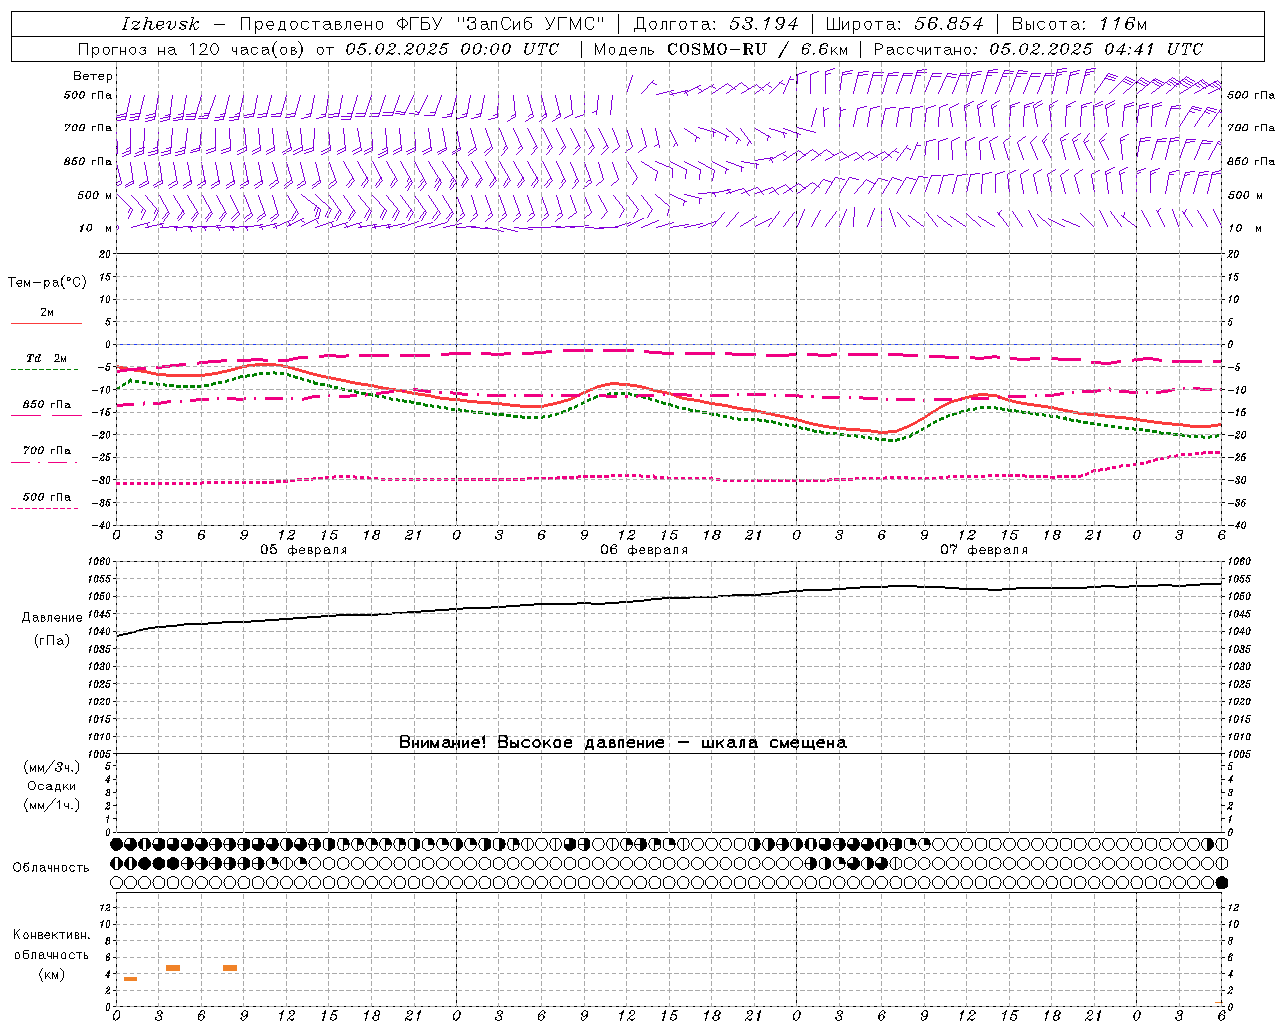The height and width of the screenshot is (1024, 1280).
Task: Click the first orange convective cloud bar
Action: [x=130, y=979]
